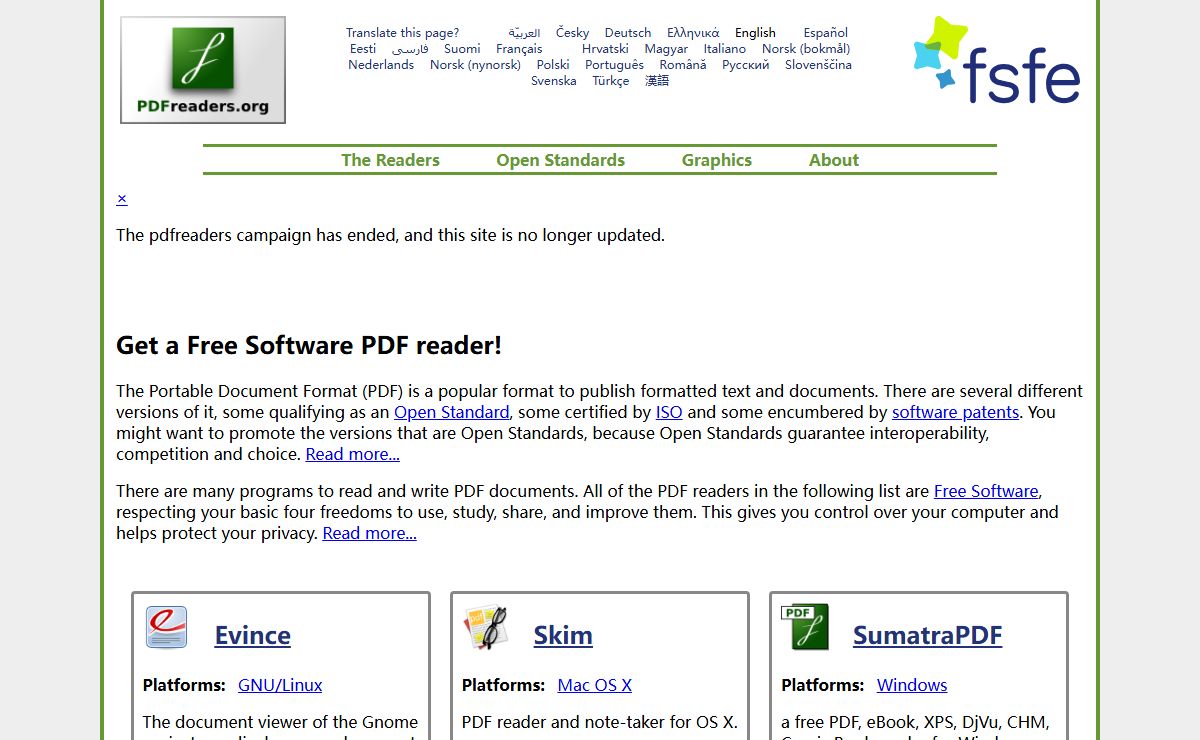Select the فارسی translation
Image resolution: width=1200 pixels, height=740 pixels.
[x=410, y=49]
